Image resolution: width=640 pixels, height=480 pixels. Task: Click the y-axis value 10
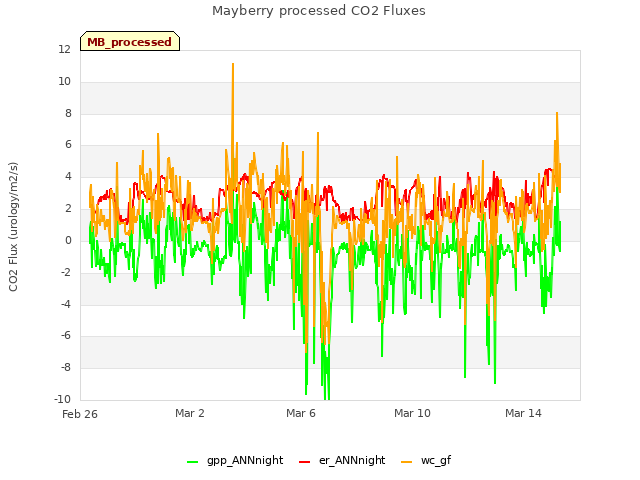[64, 81]
